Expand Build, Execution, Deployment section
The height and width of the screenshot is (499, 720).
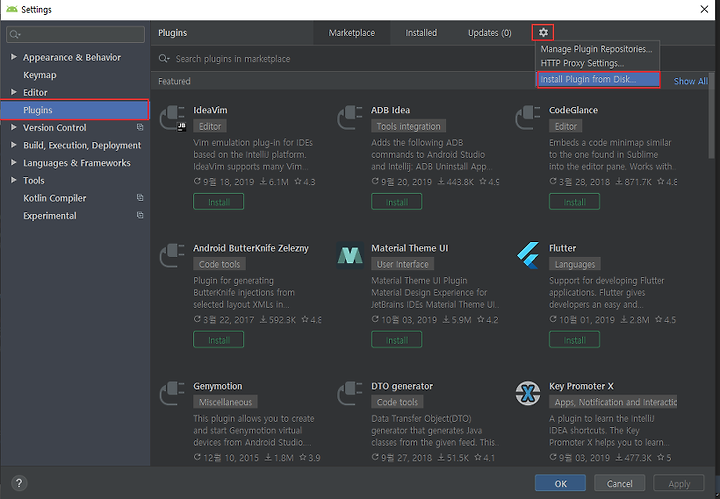(x=14, y=145)
